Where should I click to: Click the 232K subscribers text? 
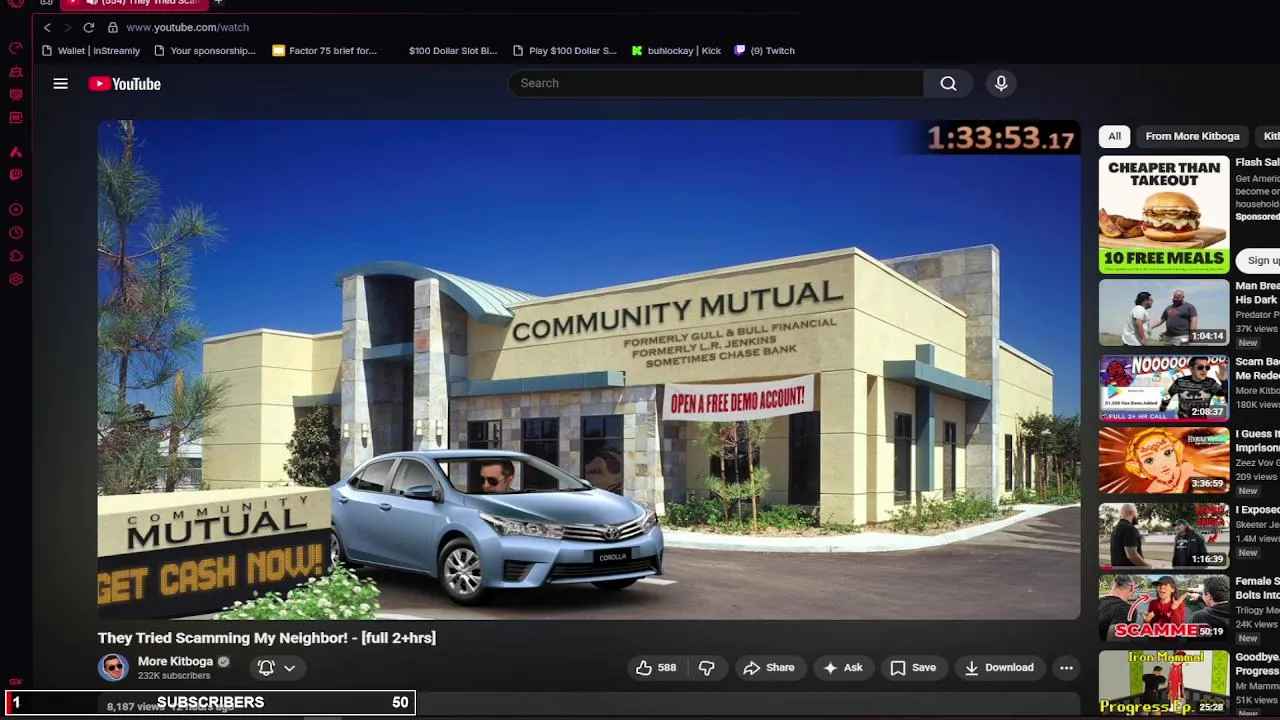point(174,676)
